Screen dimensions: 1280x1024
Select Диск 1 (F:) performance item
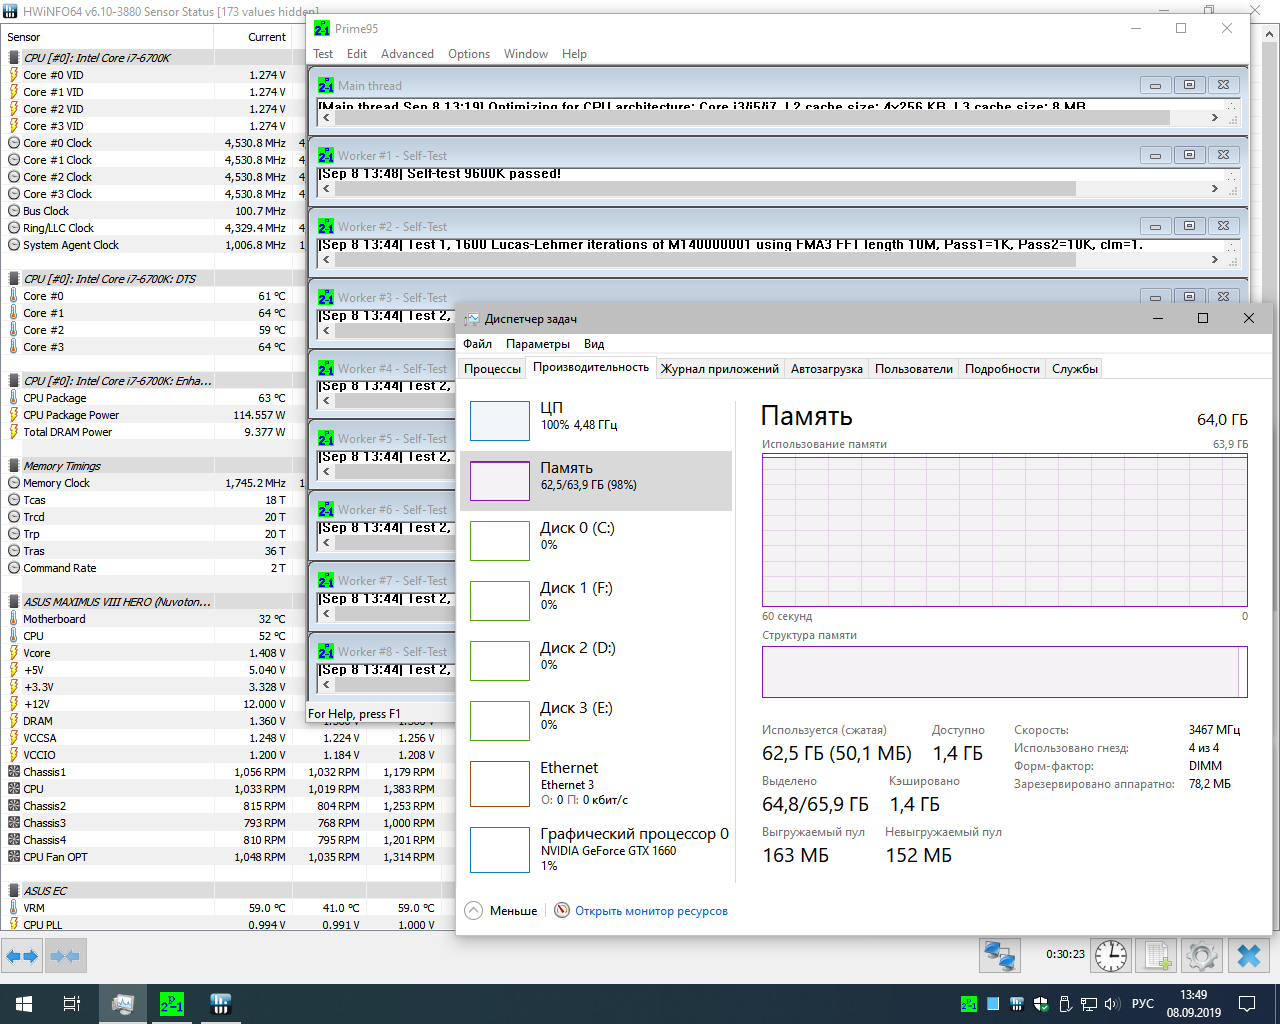pyautogui.click(x=596, y=601)
